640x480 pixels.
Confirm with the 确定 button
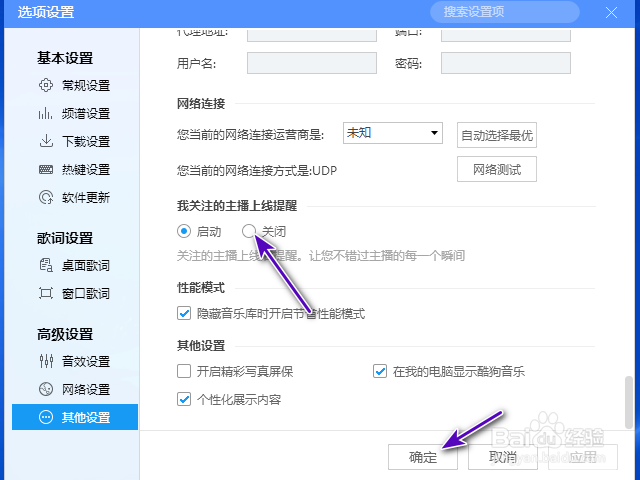(x=423, y=457)
